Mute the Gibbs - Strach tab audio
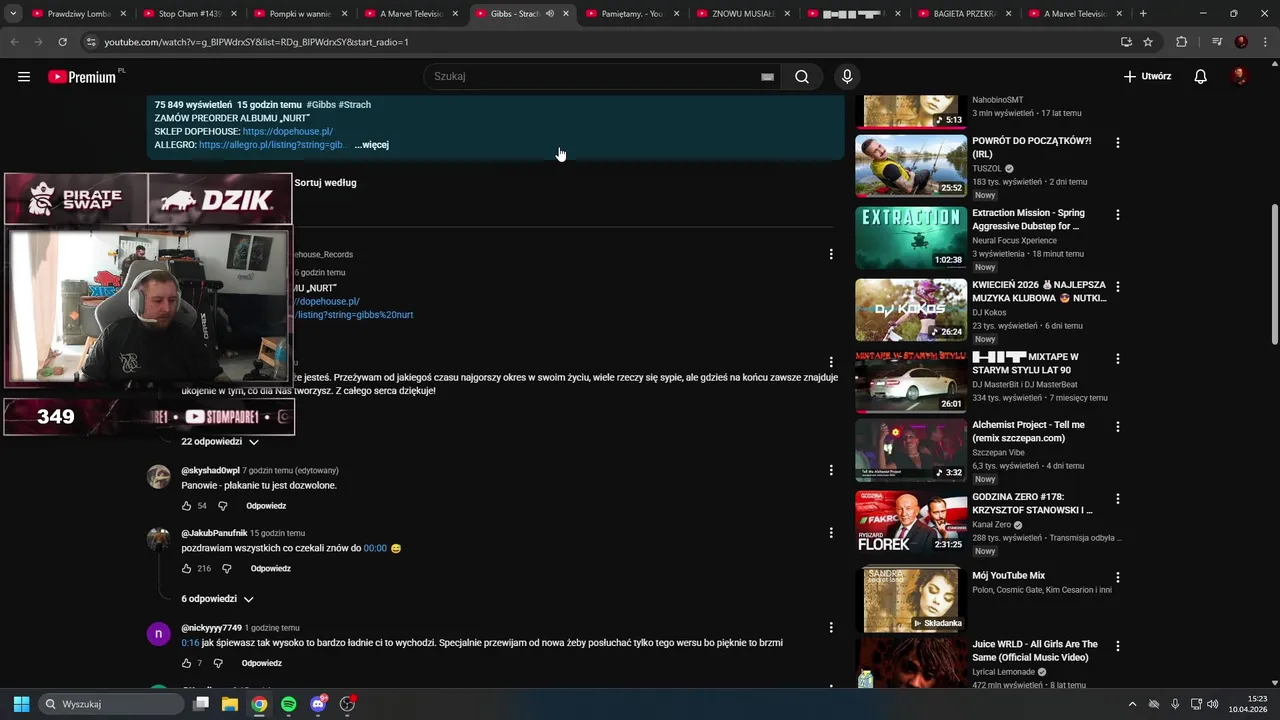The image size is (1280, 720). [549, 14]
